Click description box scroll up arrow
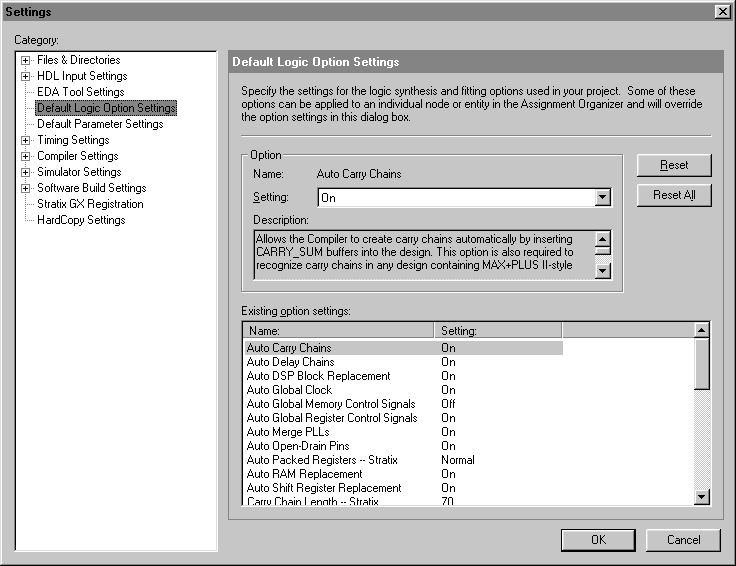This screenshot has height=566, width=736. (x=602, y=239)
